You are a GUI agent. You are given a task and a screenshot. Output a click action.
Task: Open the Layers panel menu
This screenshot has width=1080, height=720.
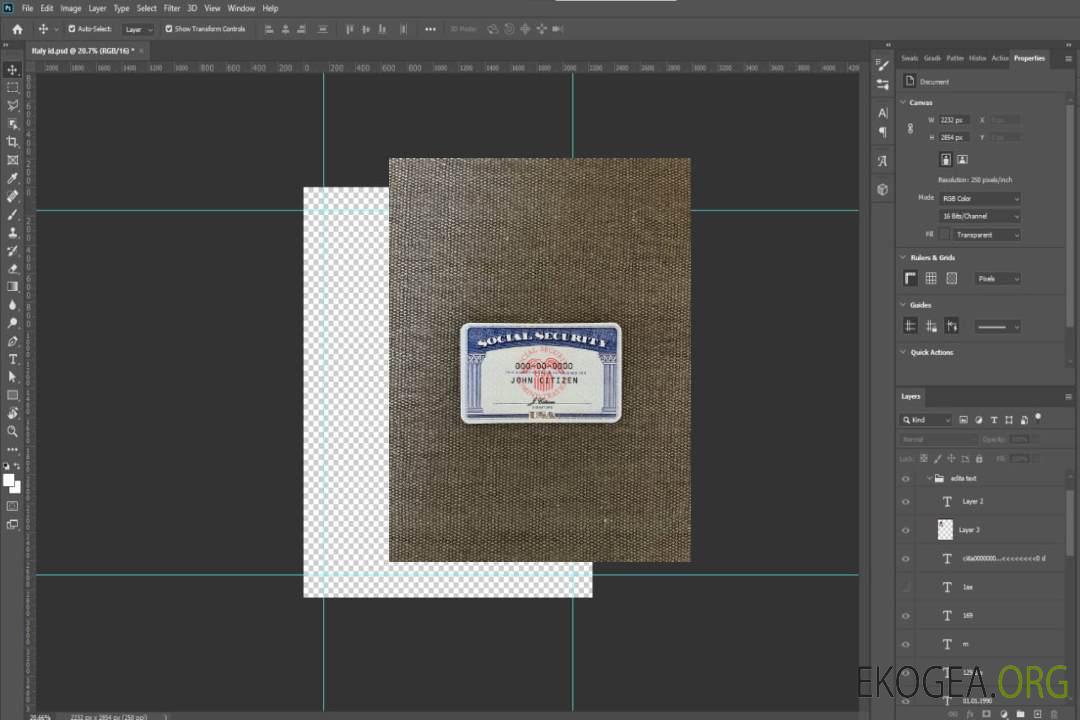[1068, 397]
